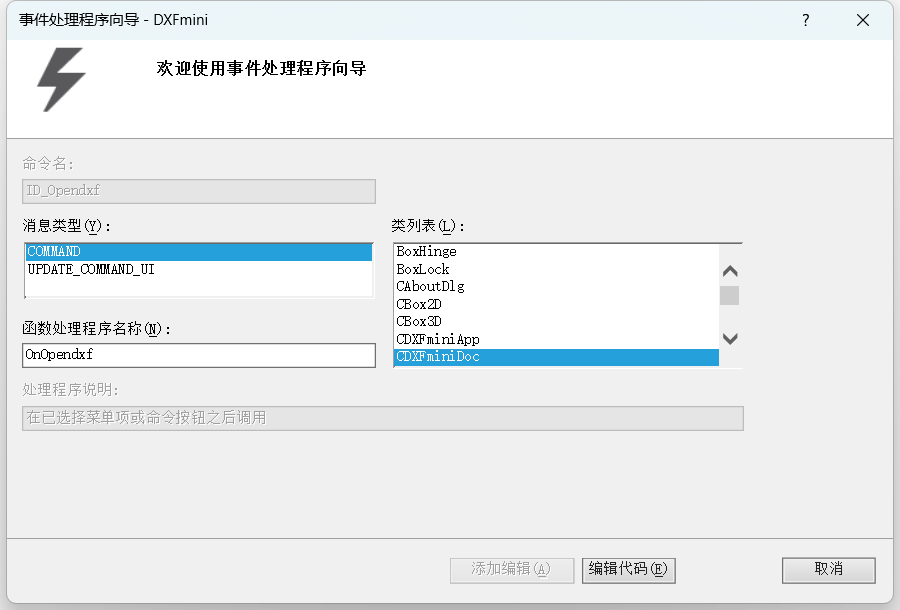Image resolution: width=900 pixels, height=610 pixels.
Task: Click the ID_Opendxf command name field
Action: click(x=198, y=191)
